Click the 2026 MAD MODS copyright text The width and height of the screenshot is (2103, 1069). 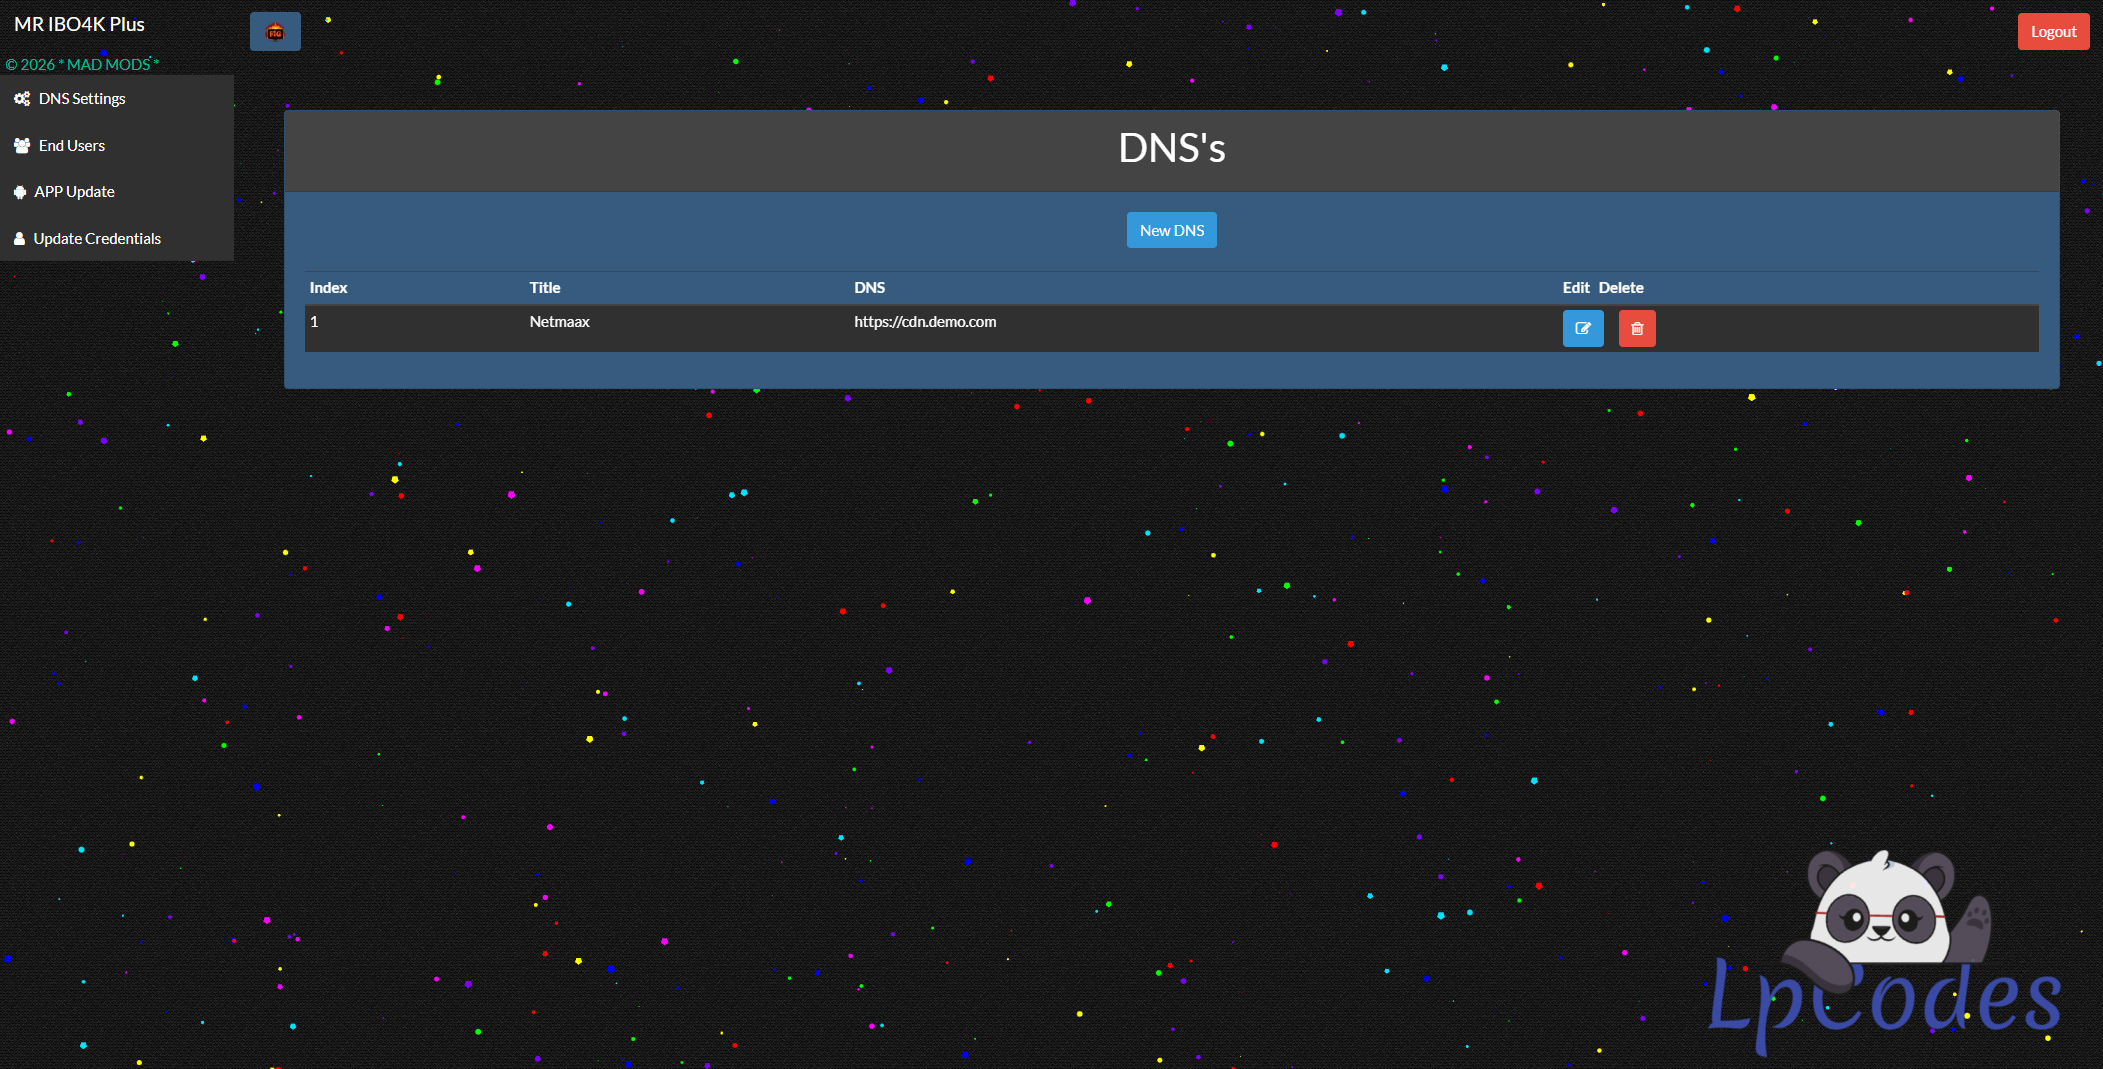tap(82, 65)
